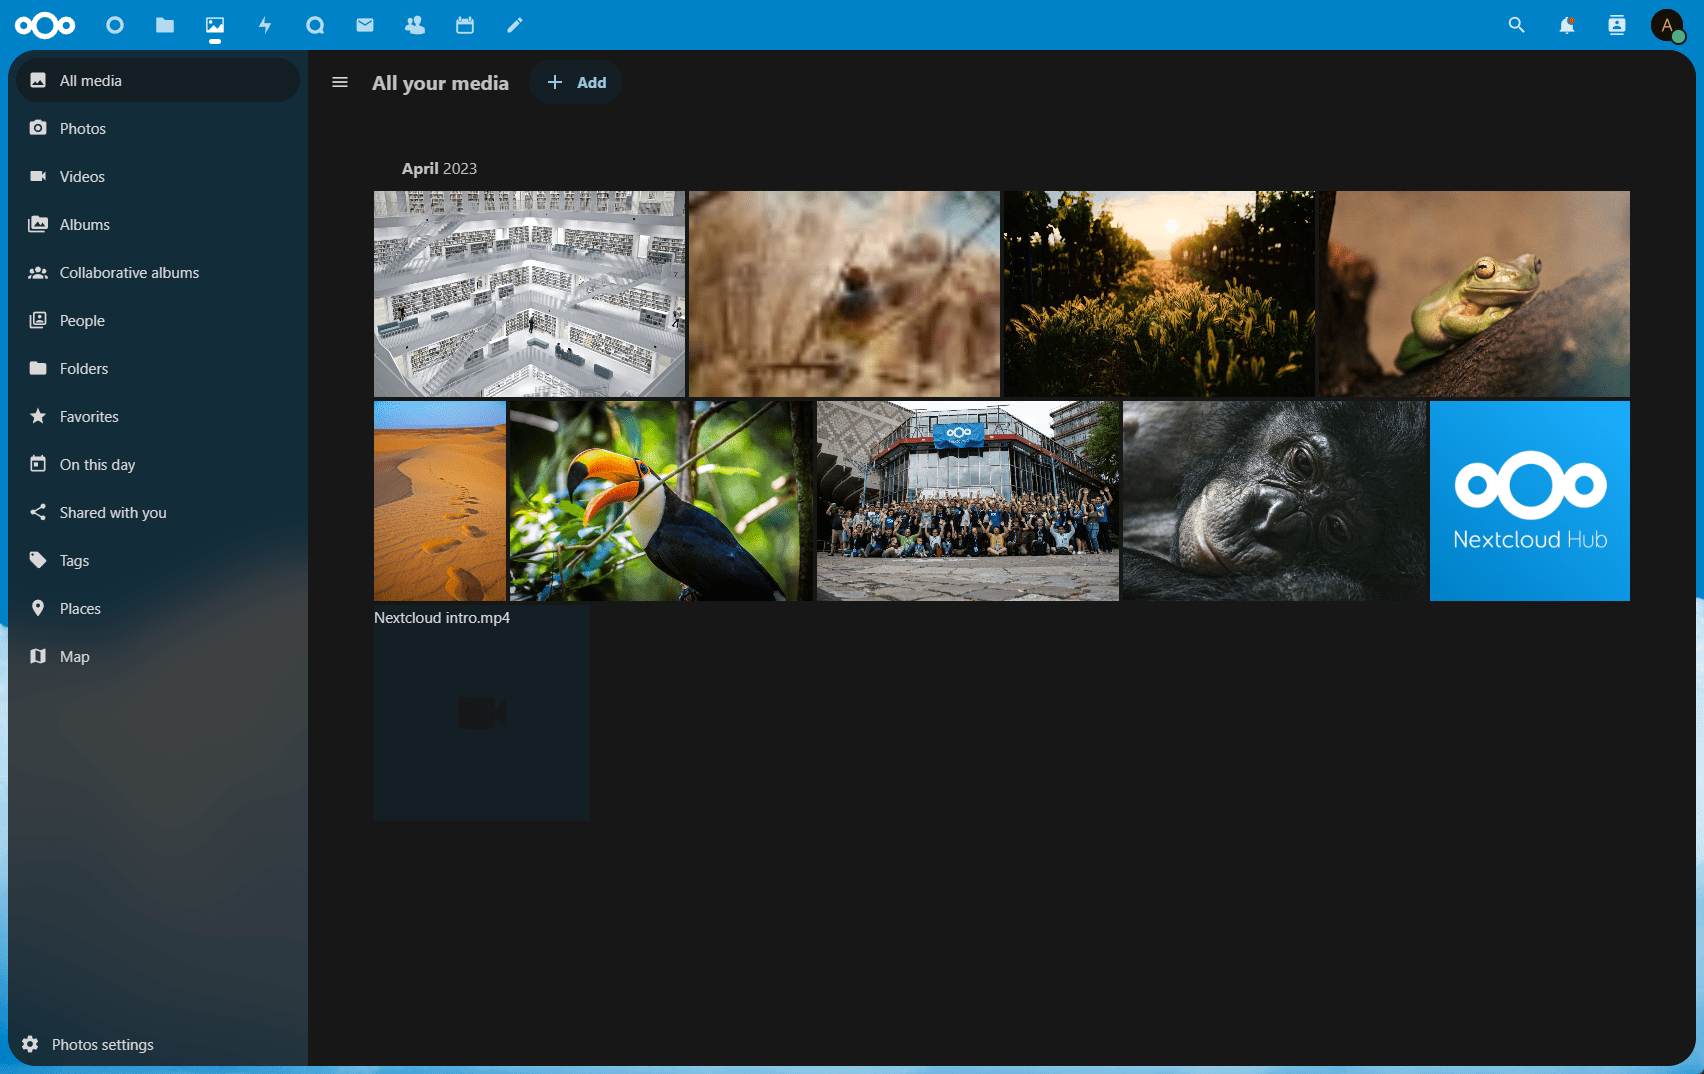Viewport: 1704px width, 1074px height.
Task: Show Favorites in sidebar
Action: (x=158, y=416)
